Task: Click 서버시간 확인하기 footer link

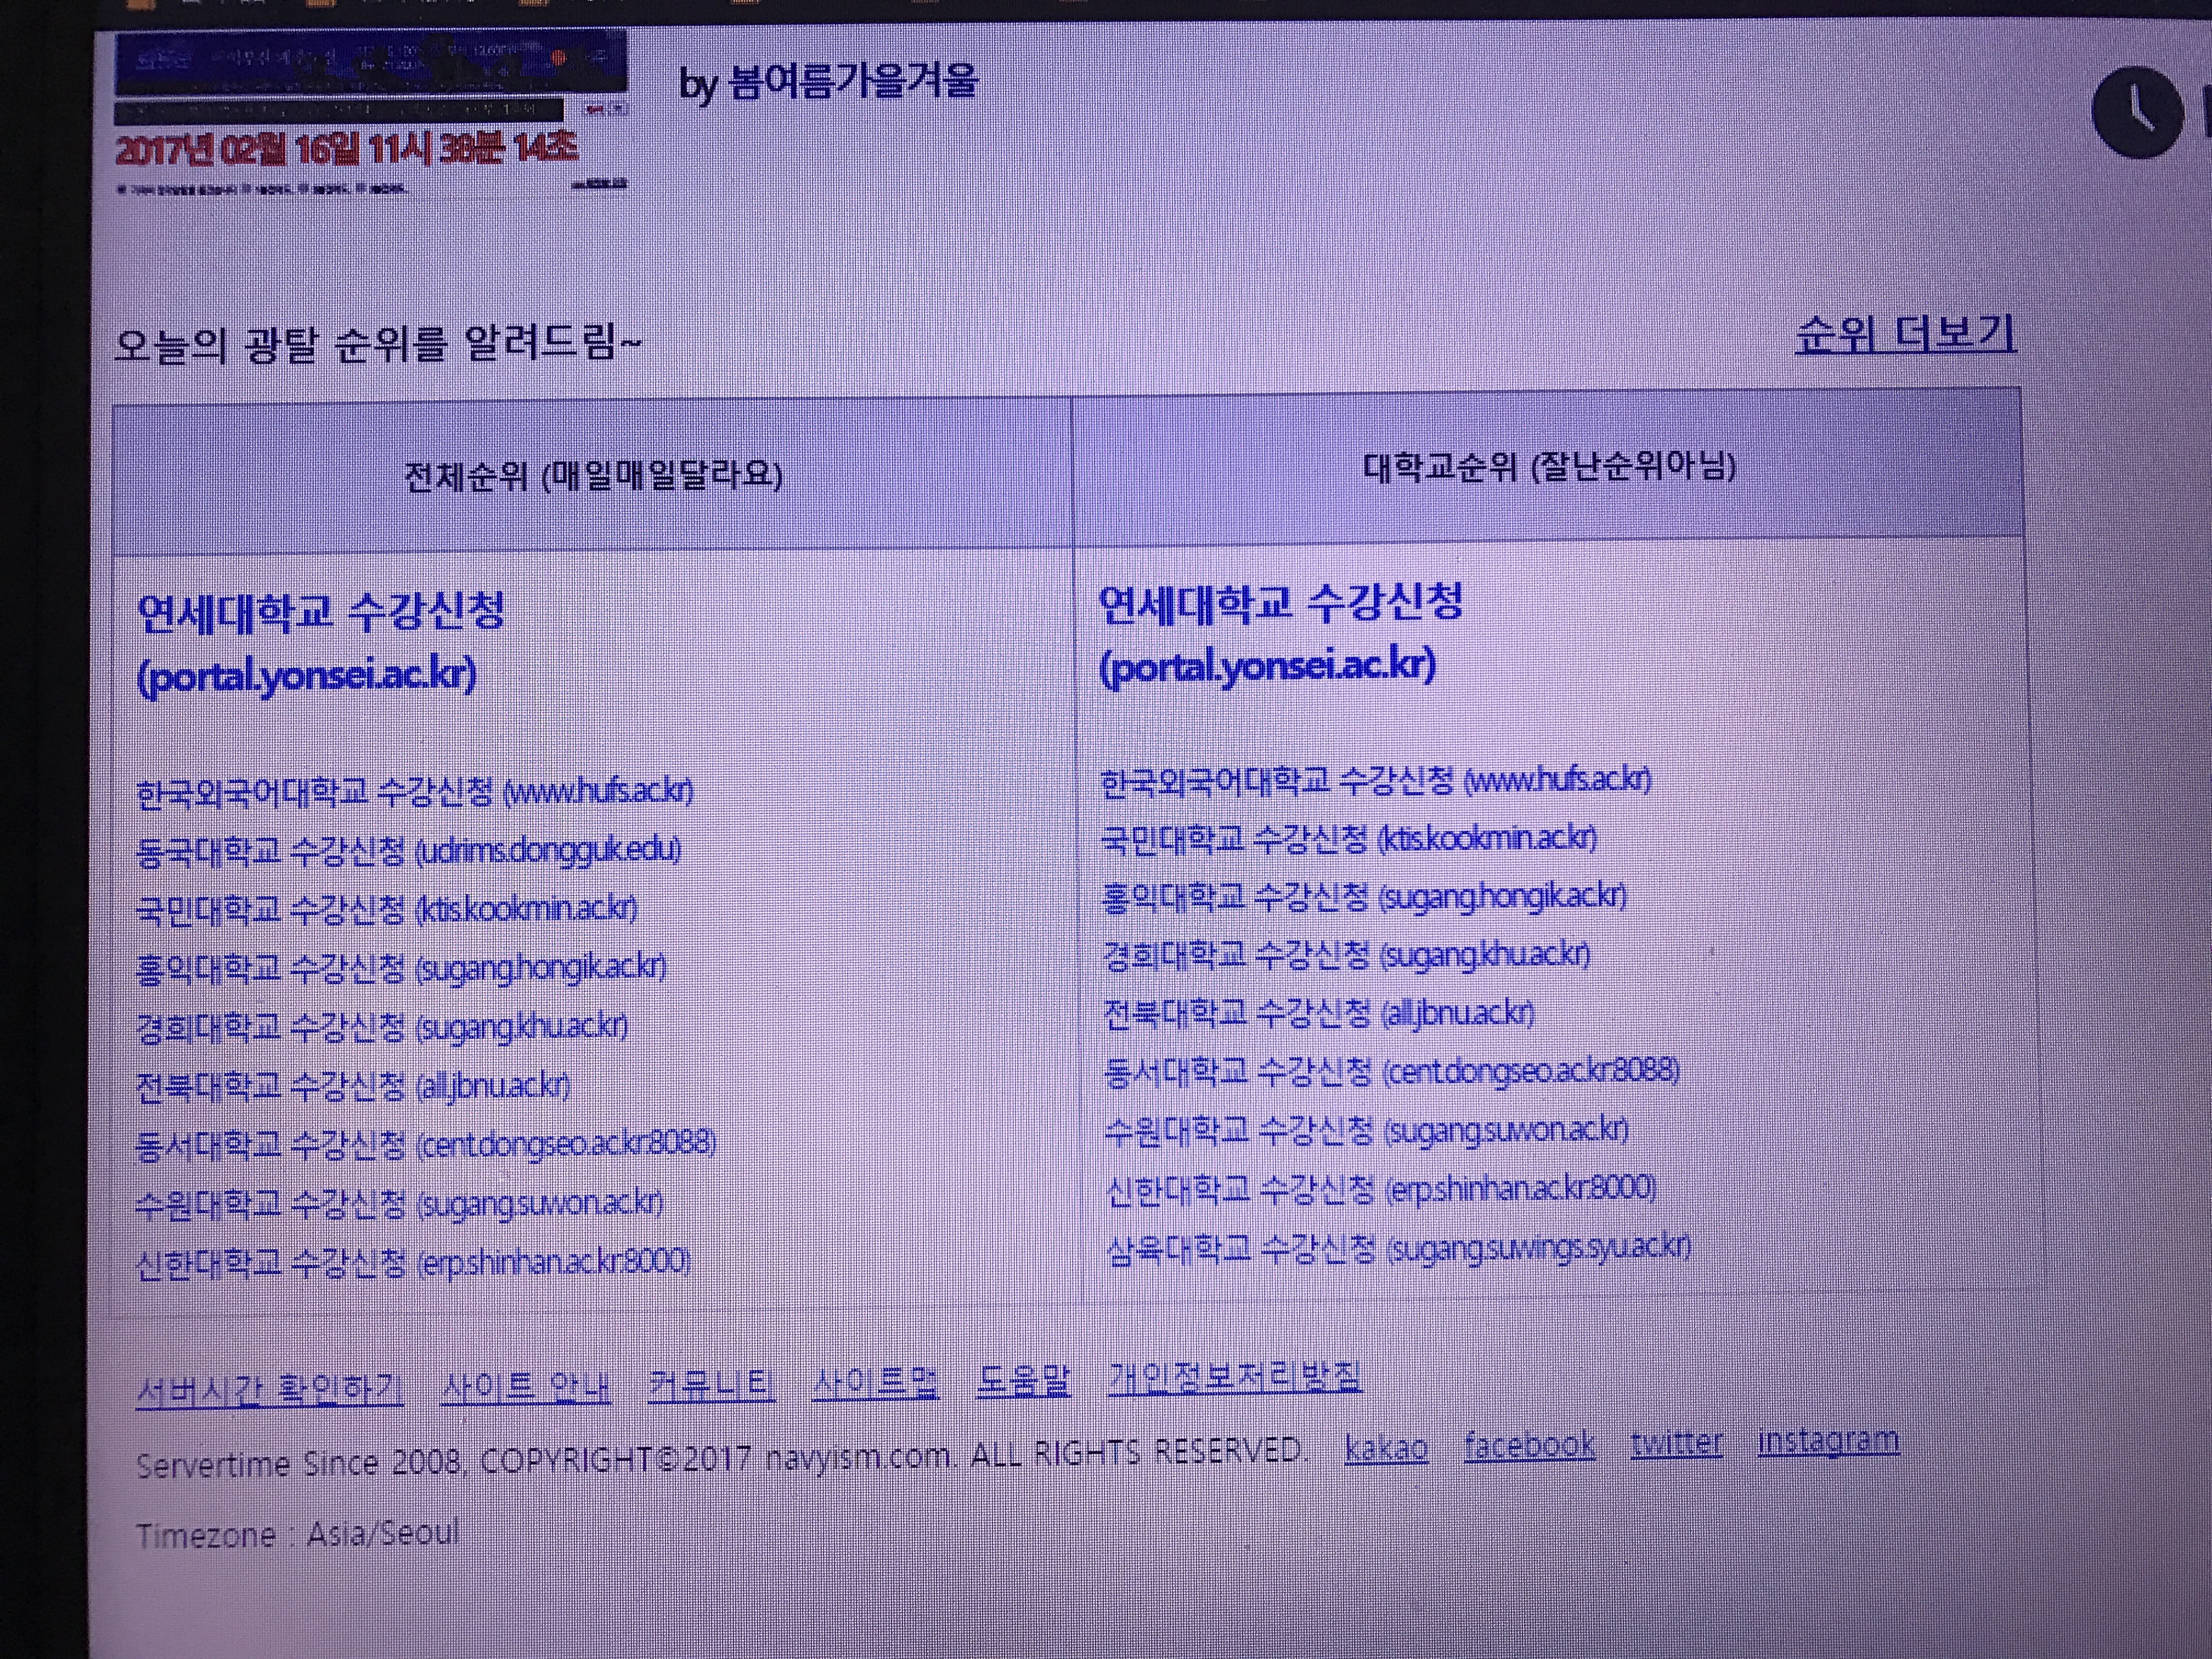Action: [270, 1389]
